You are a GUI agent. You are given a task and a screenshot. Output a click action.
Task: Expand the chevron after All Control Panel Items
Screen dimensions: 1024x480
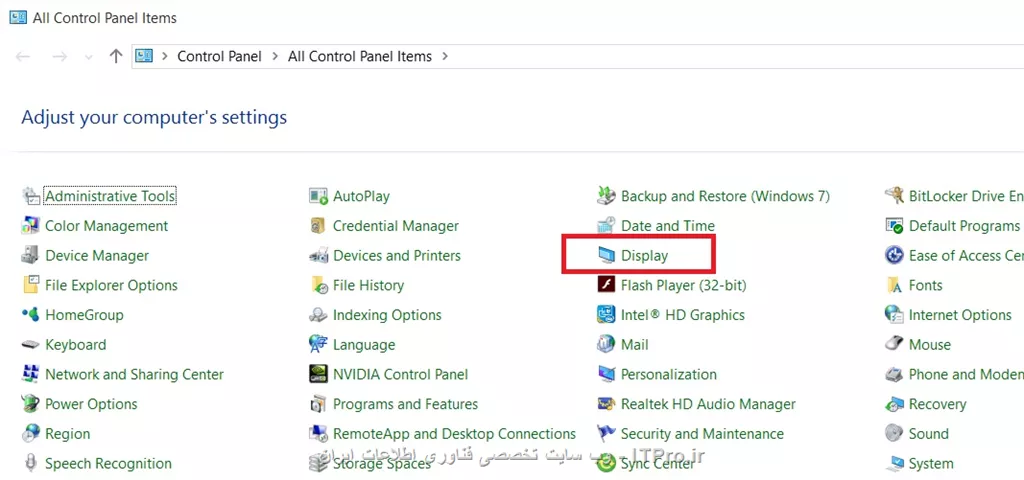(x=445, y=57)
